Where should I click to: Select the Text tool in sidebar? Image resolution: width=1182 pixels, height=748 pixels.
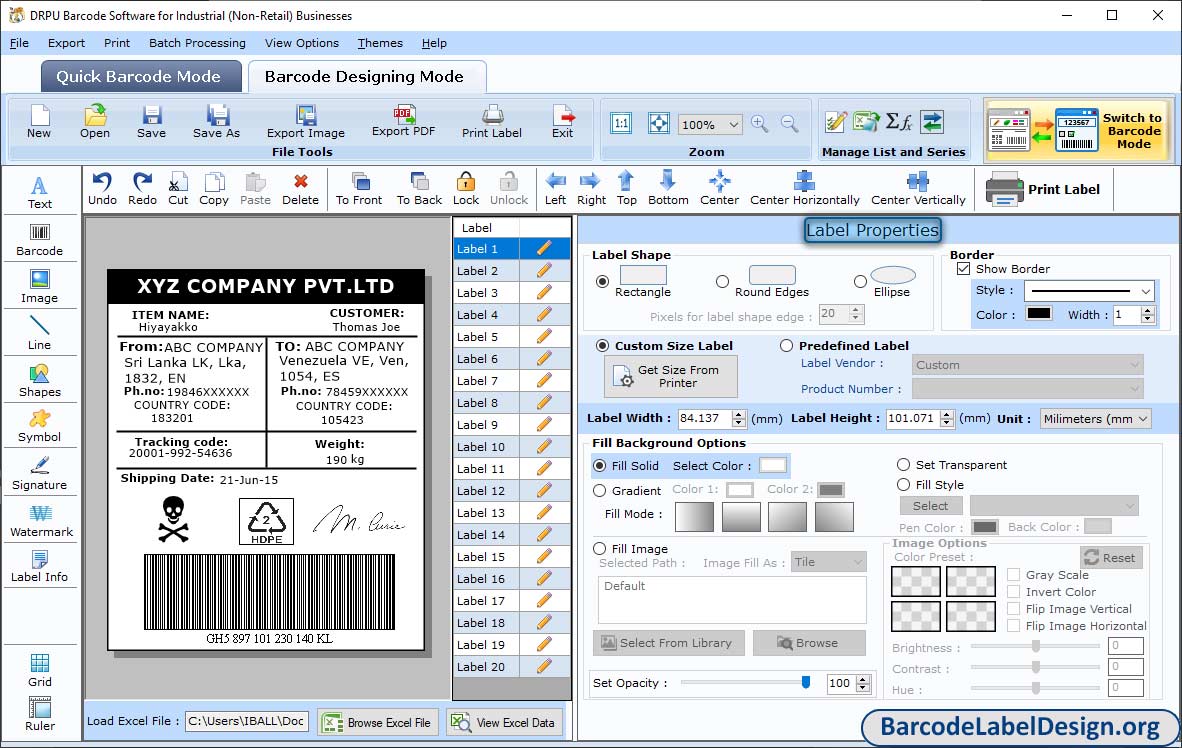pos(39,192)
